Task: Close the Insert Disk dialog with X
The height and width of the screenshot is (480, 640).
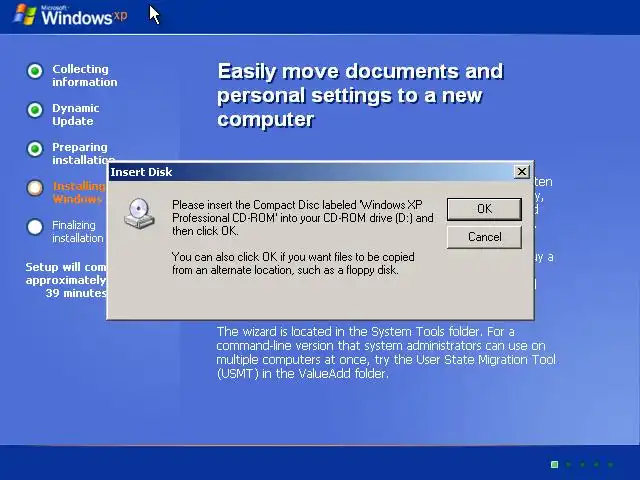Action: point(522,172)
